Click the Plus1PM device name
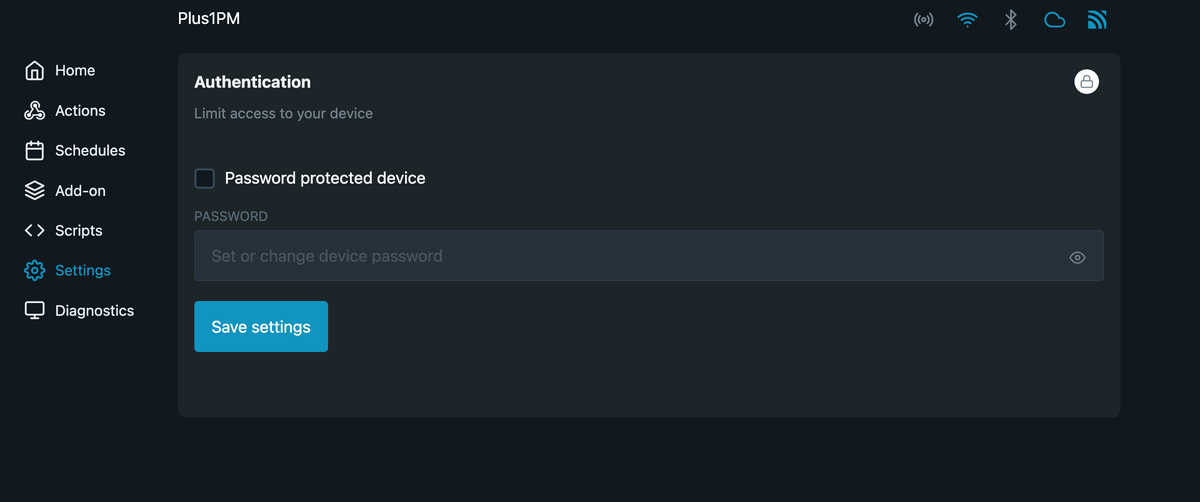1200x502 pixels. click(209, 19)
